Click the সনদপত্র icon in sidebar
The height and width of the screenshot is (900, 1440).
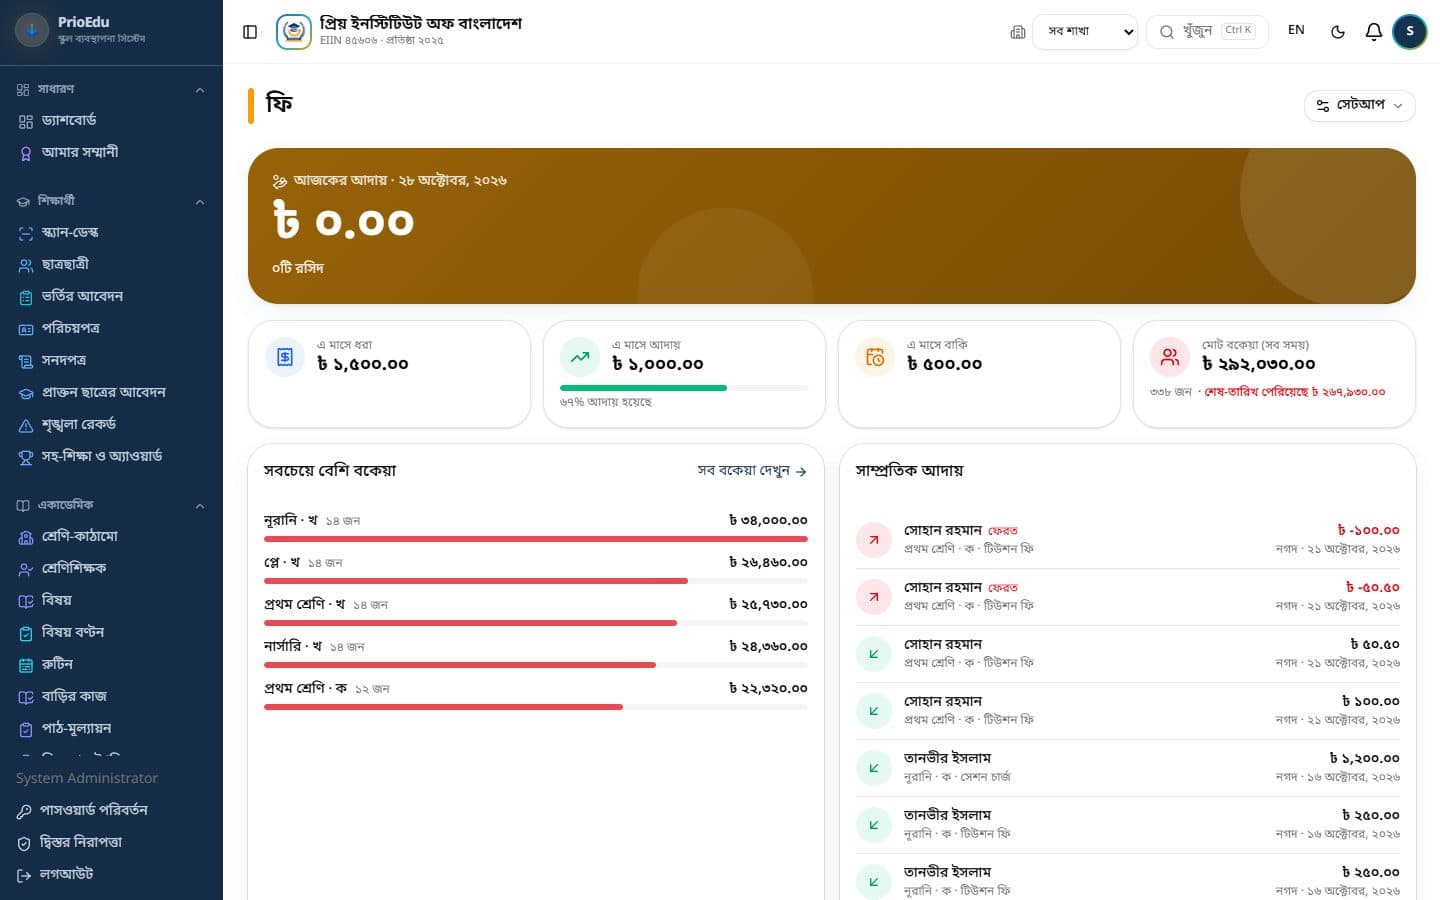(x=26, y=361)
